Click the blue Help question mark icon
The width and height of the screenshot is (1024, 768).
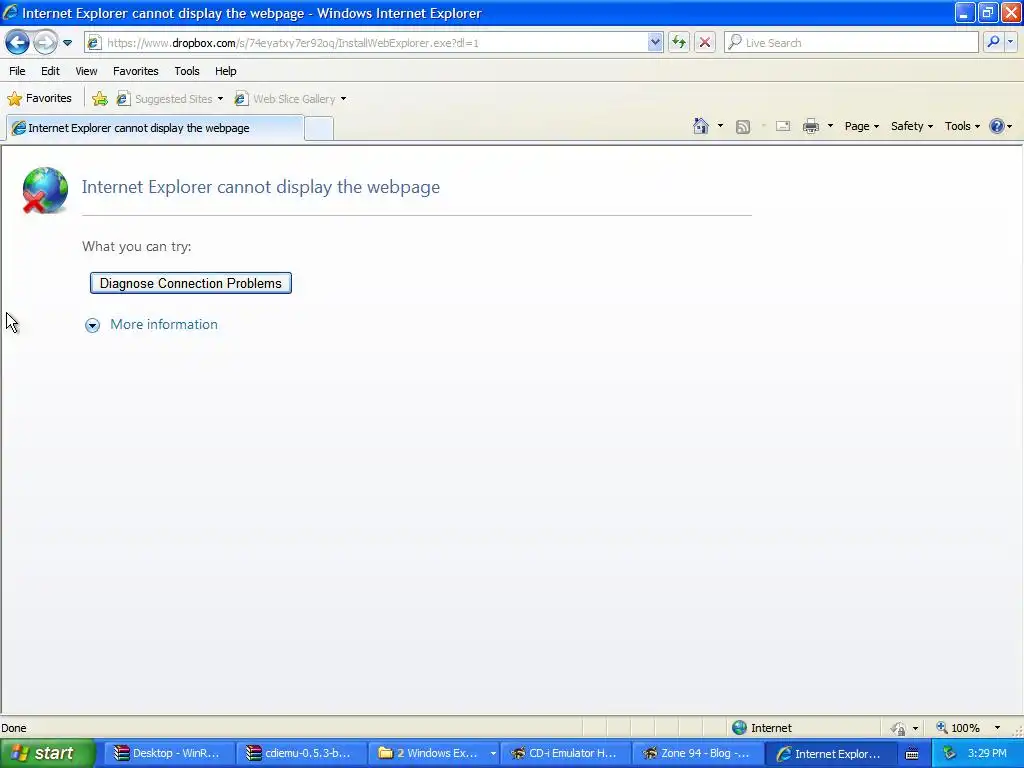[997, 127]
